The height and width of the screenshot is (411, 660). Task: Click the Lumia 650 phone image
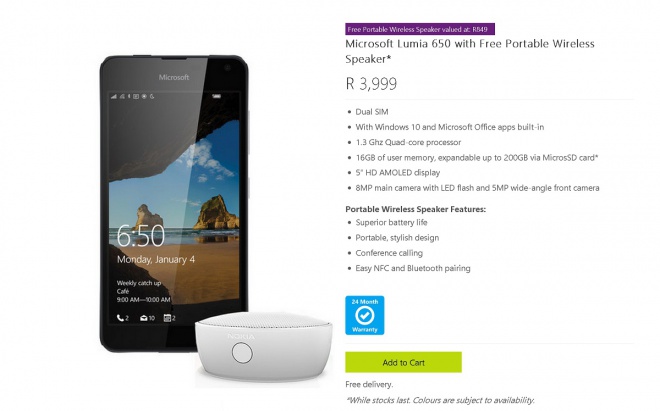174,203
